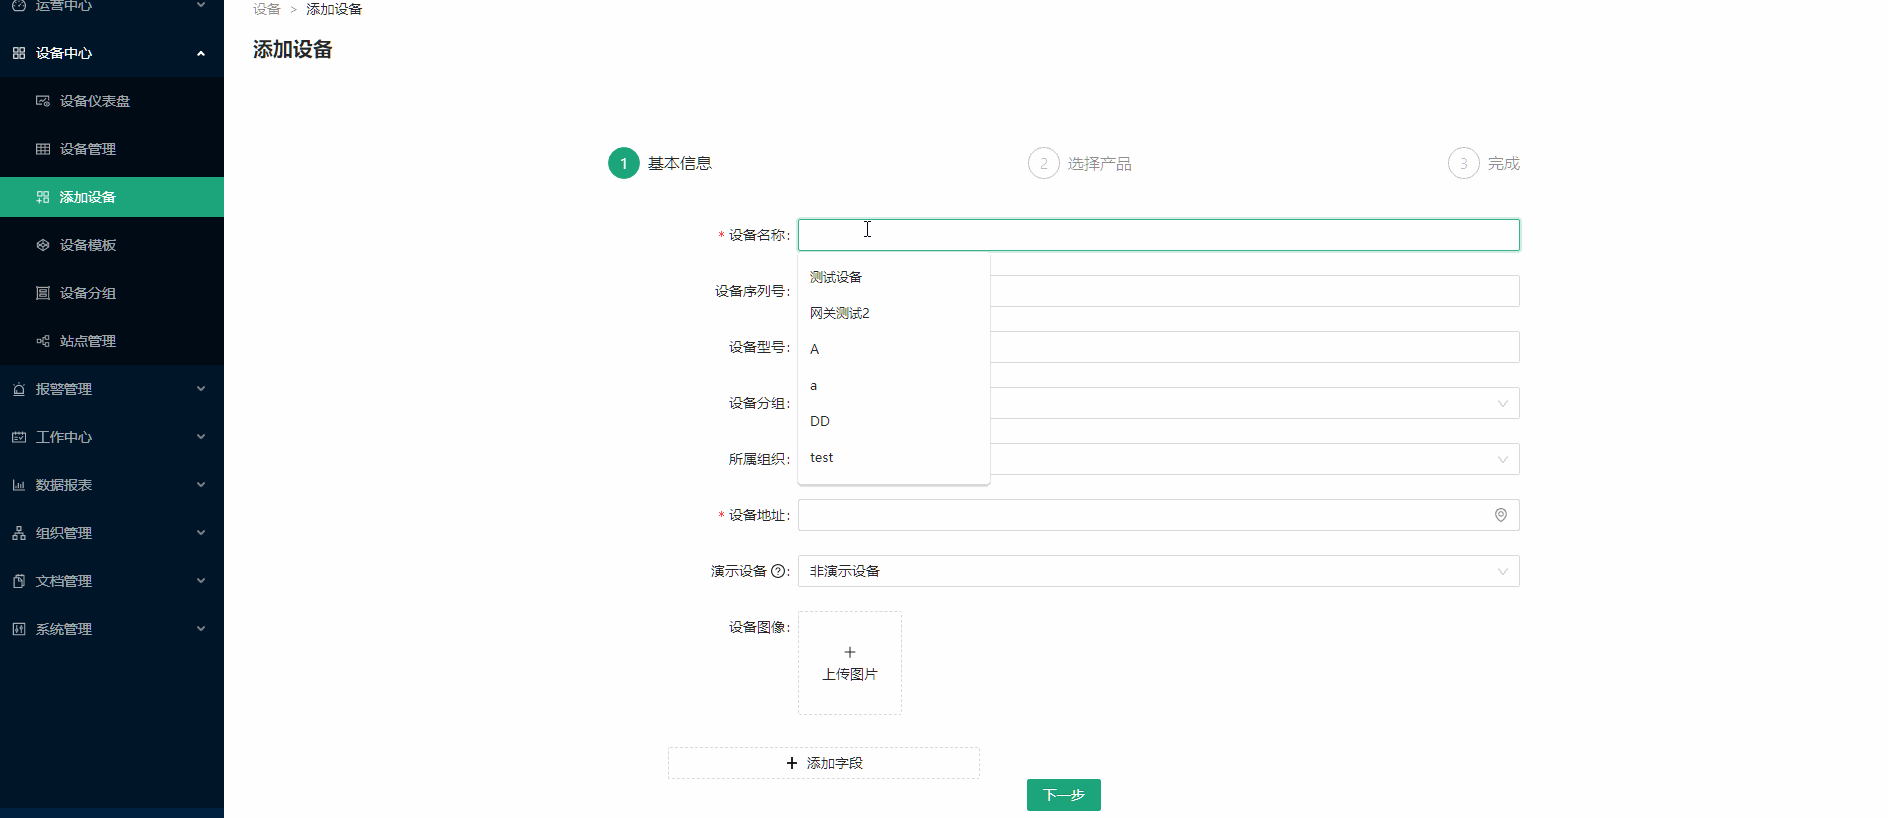Expand the 系统管理 sidebar menu
Viewport: 1888px width, 818px height.
tap(111, 629)
